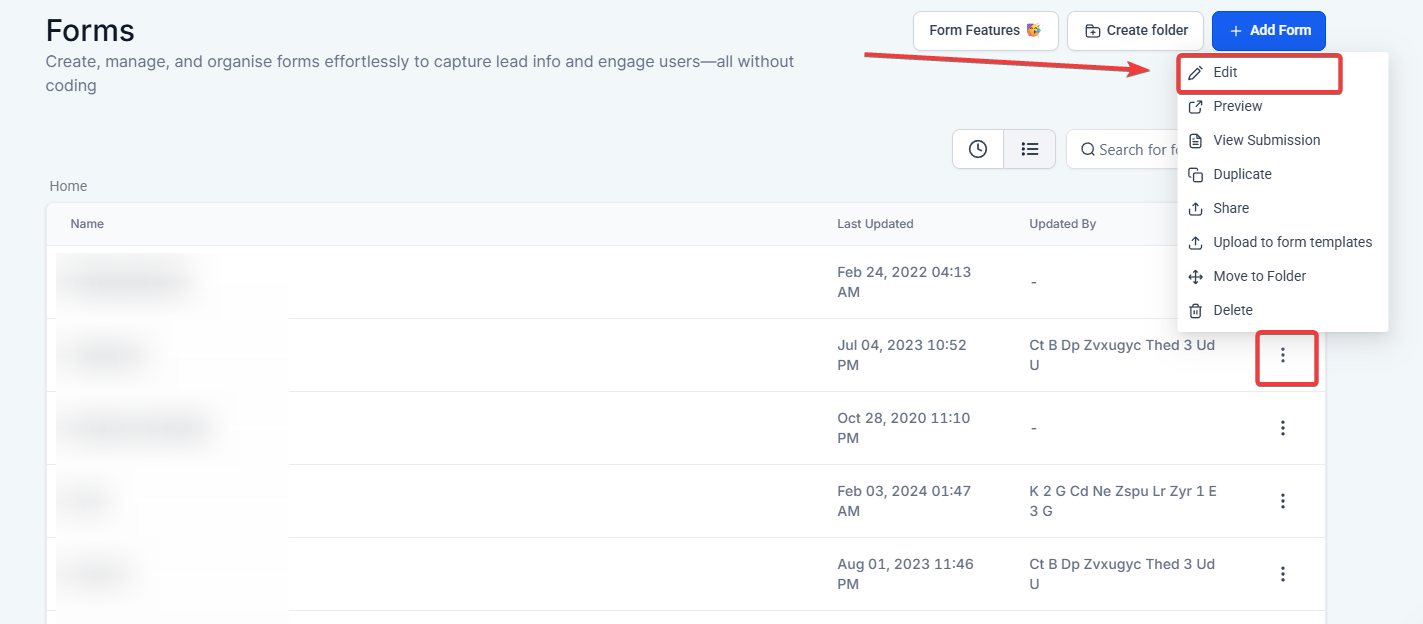Click the Duplicate copy icon
This screenshot has width=1423, height=624.
coord(1195,175)
